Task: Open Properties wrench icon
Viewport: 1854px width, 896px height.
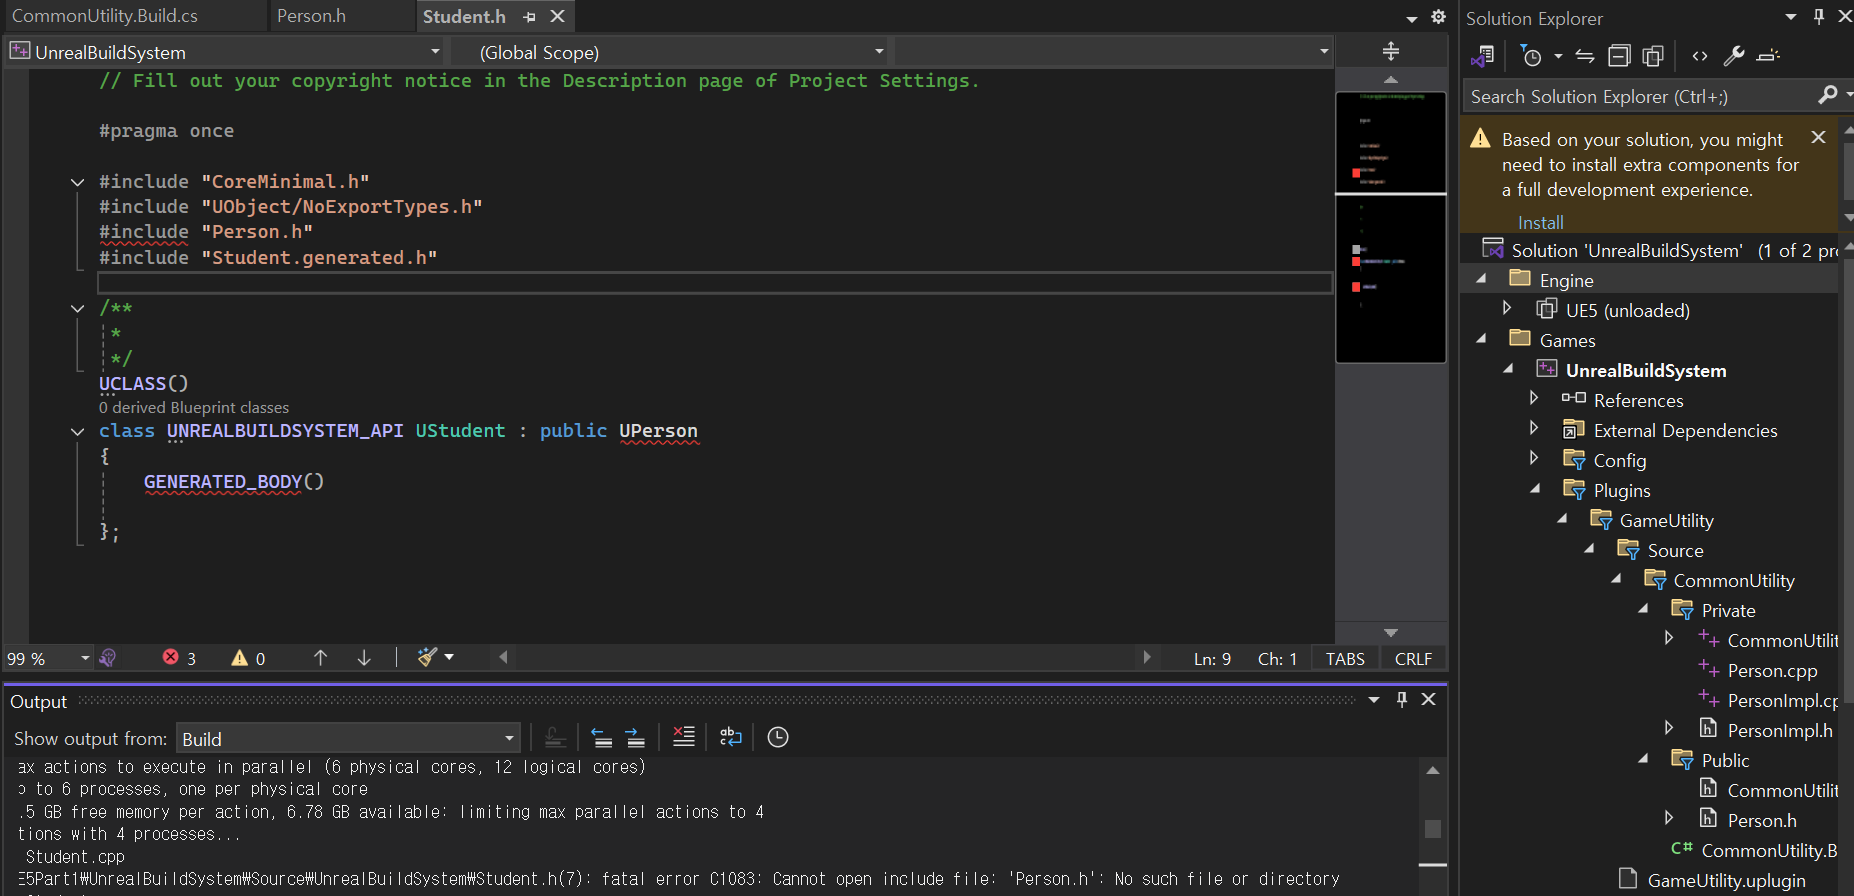Action: 1734,56
